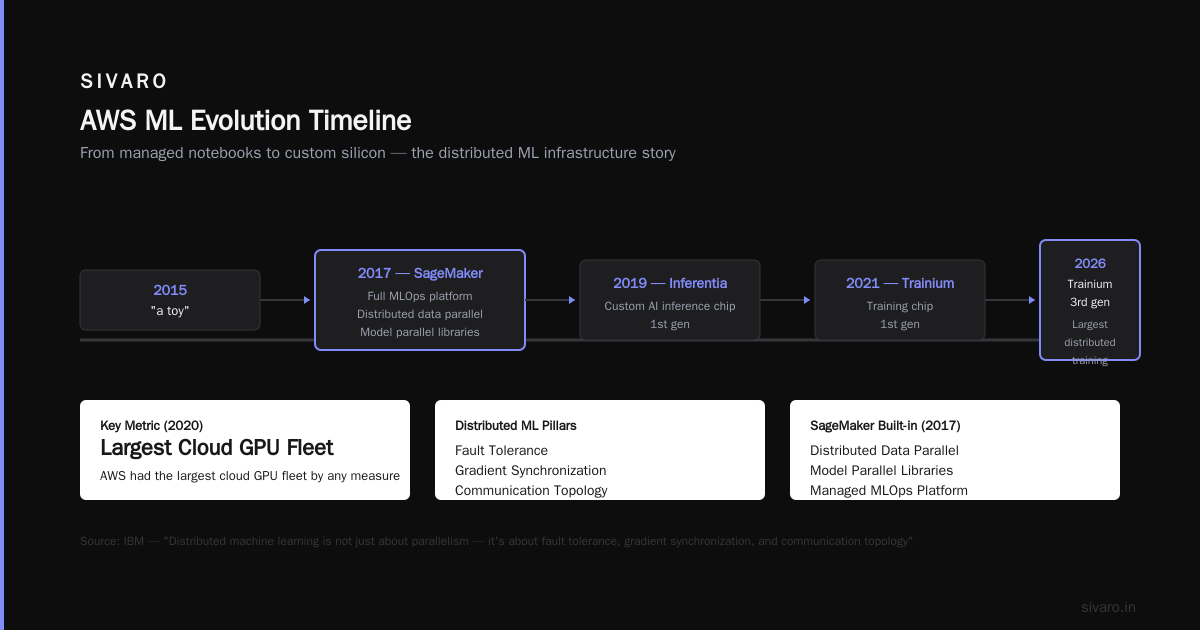Select the 2017 — SageMaker timeline card

click(x=420, y=300)
